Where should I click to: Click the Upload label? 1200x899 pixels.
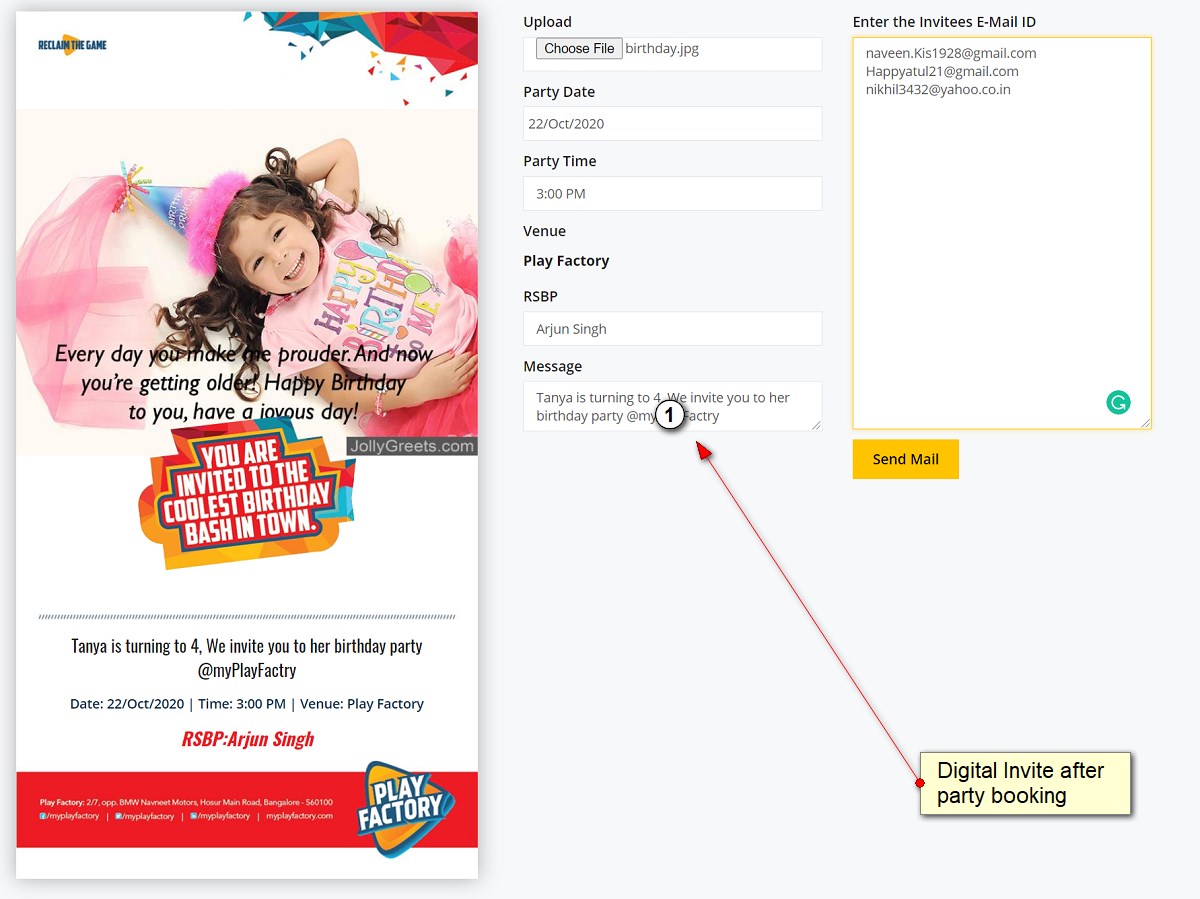pyautogui.click(x=548, y=22)
